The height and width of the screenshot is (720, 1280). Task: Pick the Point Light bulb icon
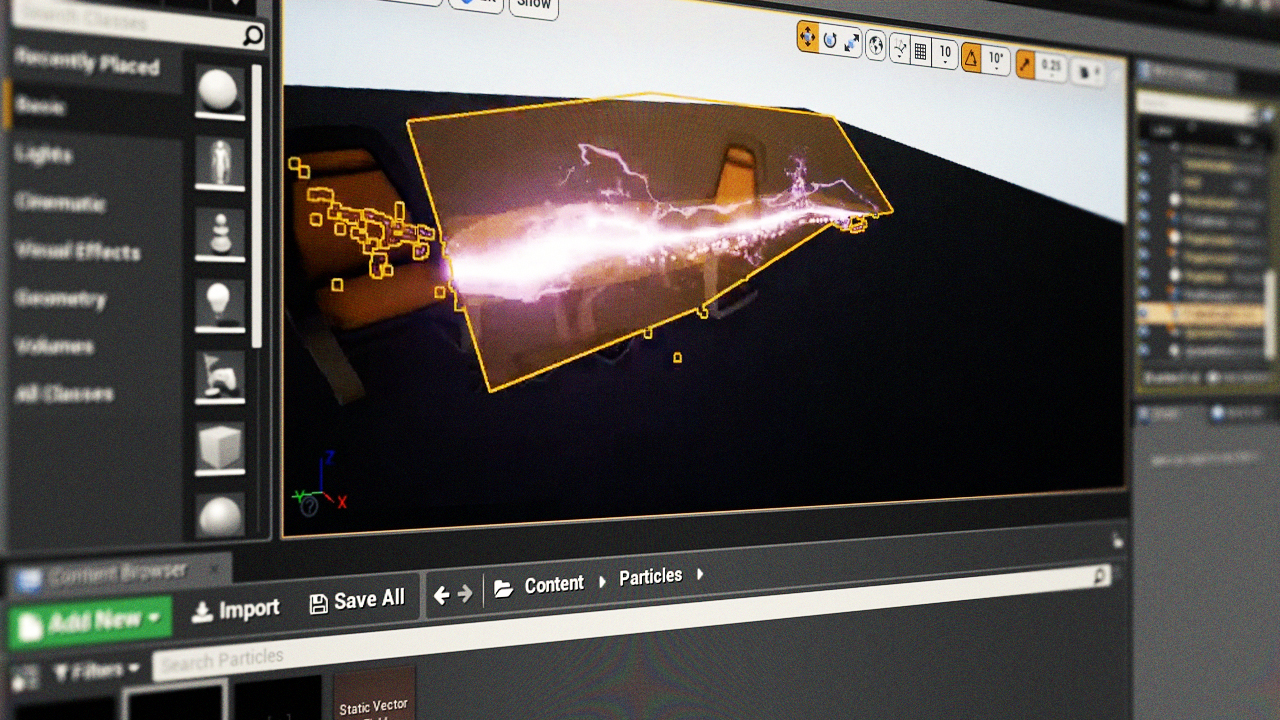point(219,306)
